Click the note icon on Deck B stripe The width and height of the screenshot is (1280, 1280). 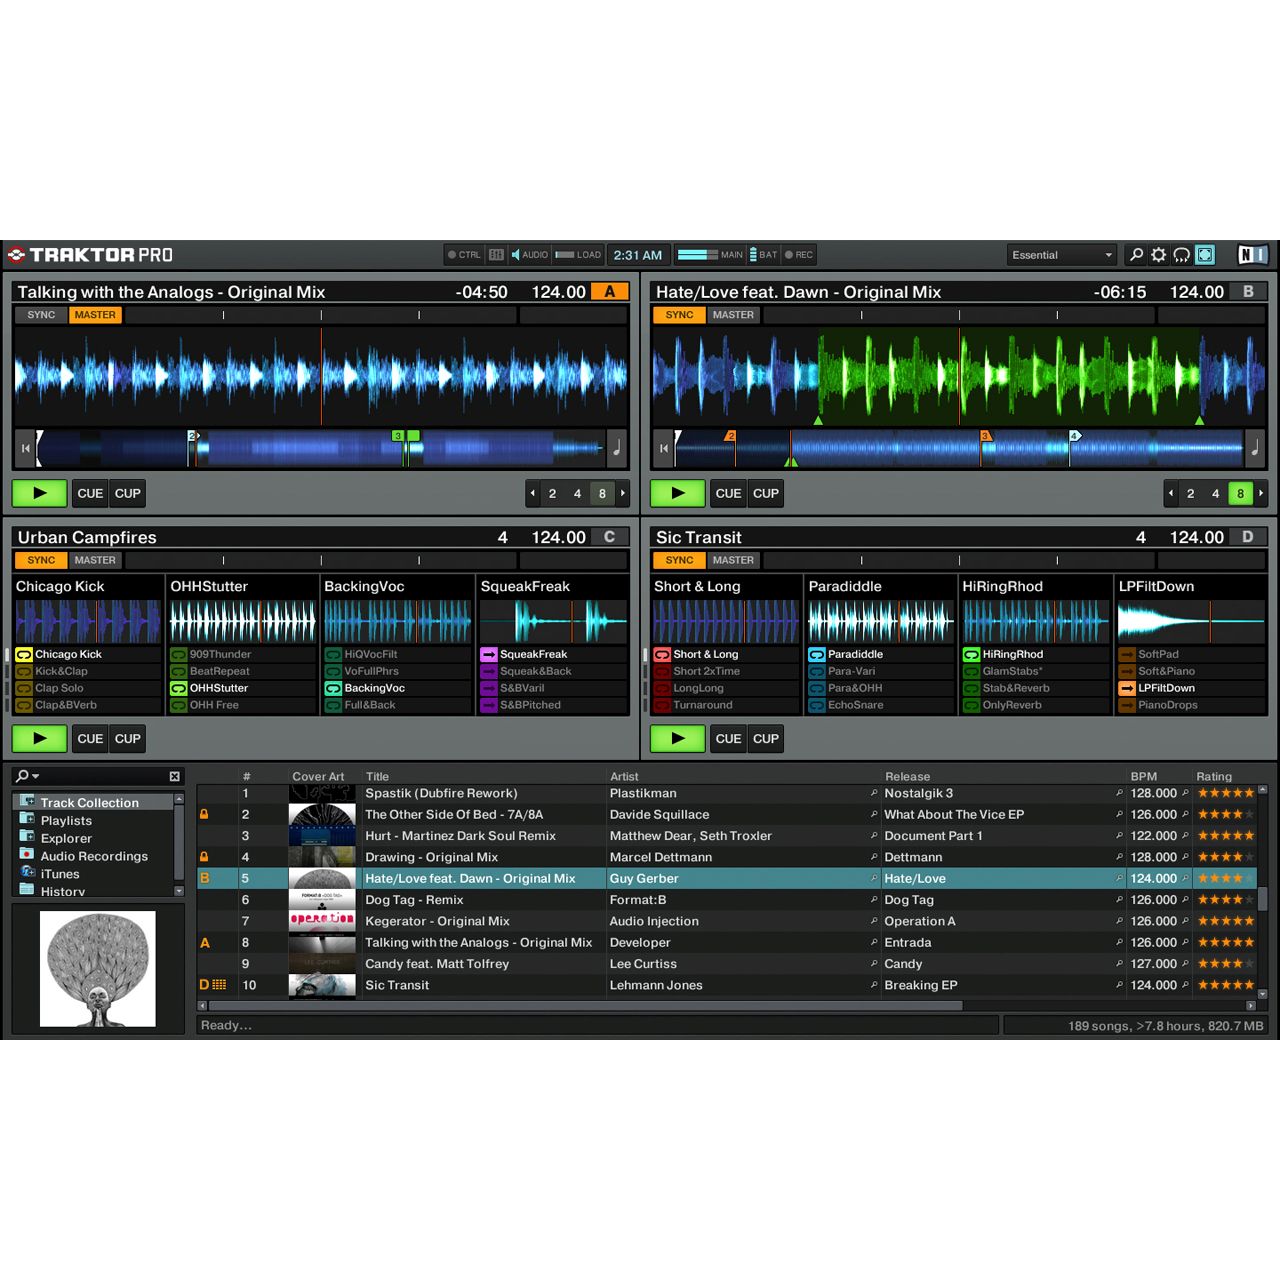(1255, 449)
